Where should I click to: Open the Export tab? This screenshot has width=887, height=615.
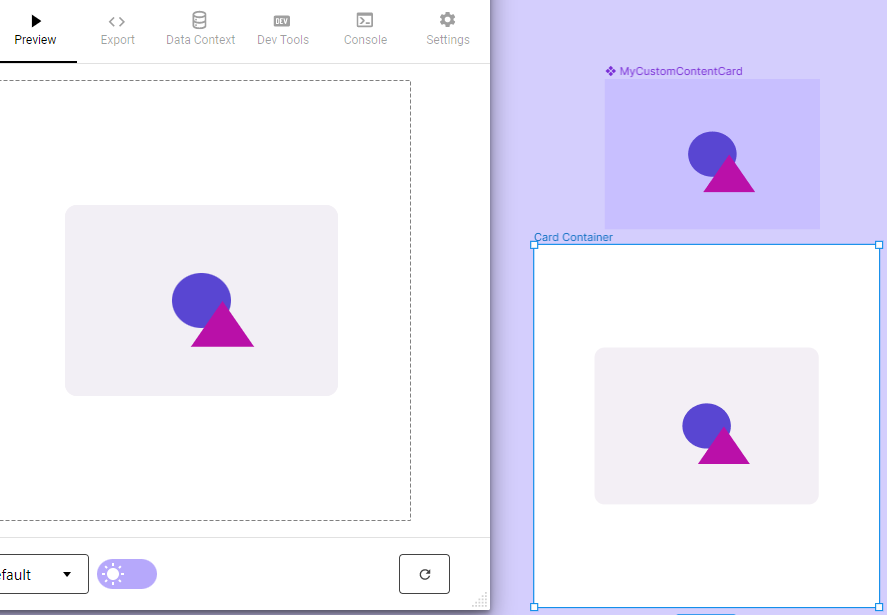[x=117, y=30]
